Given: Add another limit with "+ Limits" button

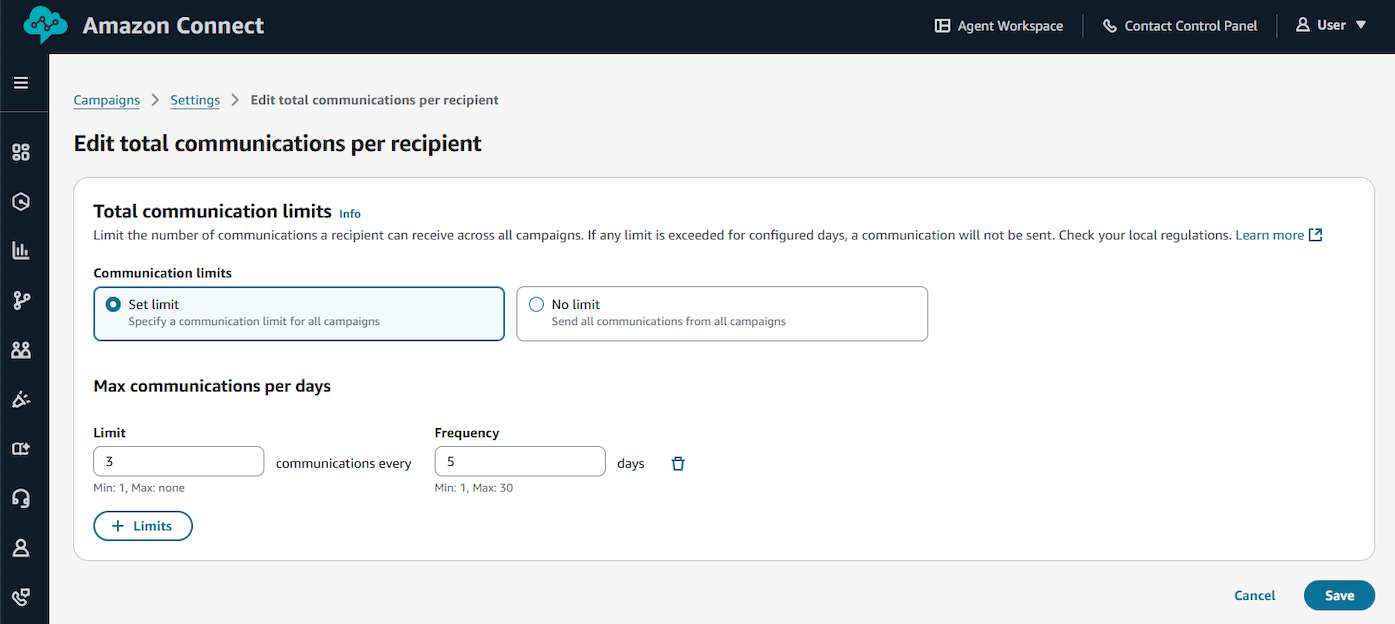Looking at the screenshot, I should 143,526.
